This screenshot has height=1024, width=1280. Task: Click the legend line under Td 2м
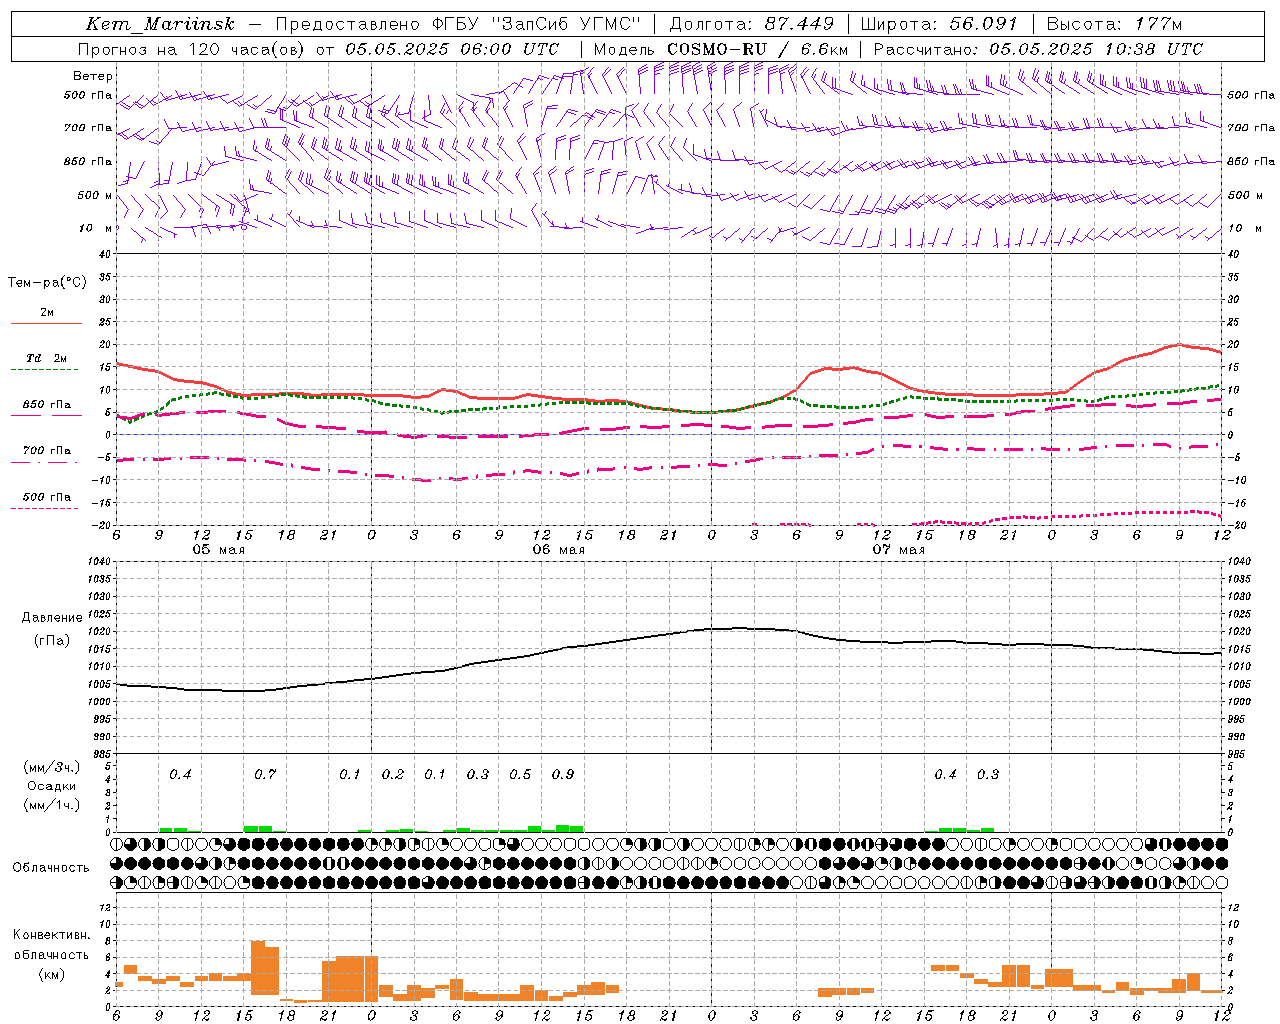[44, 369]
